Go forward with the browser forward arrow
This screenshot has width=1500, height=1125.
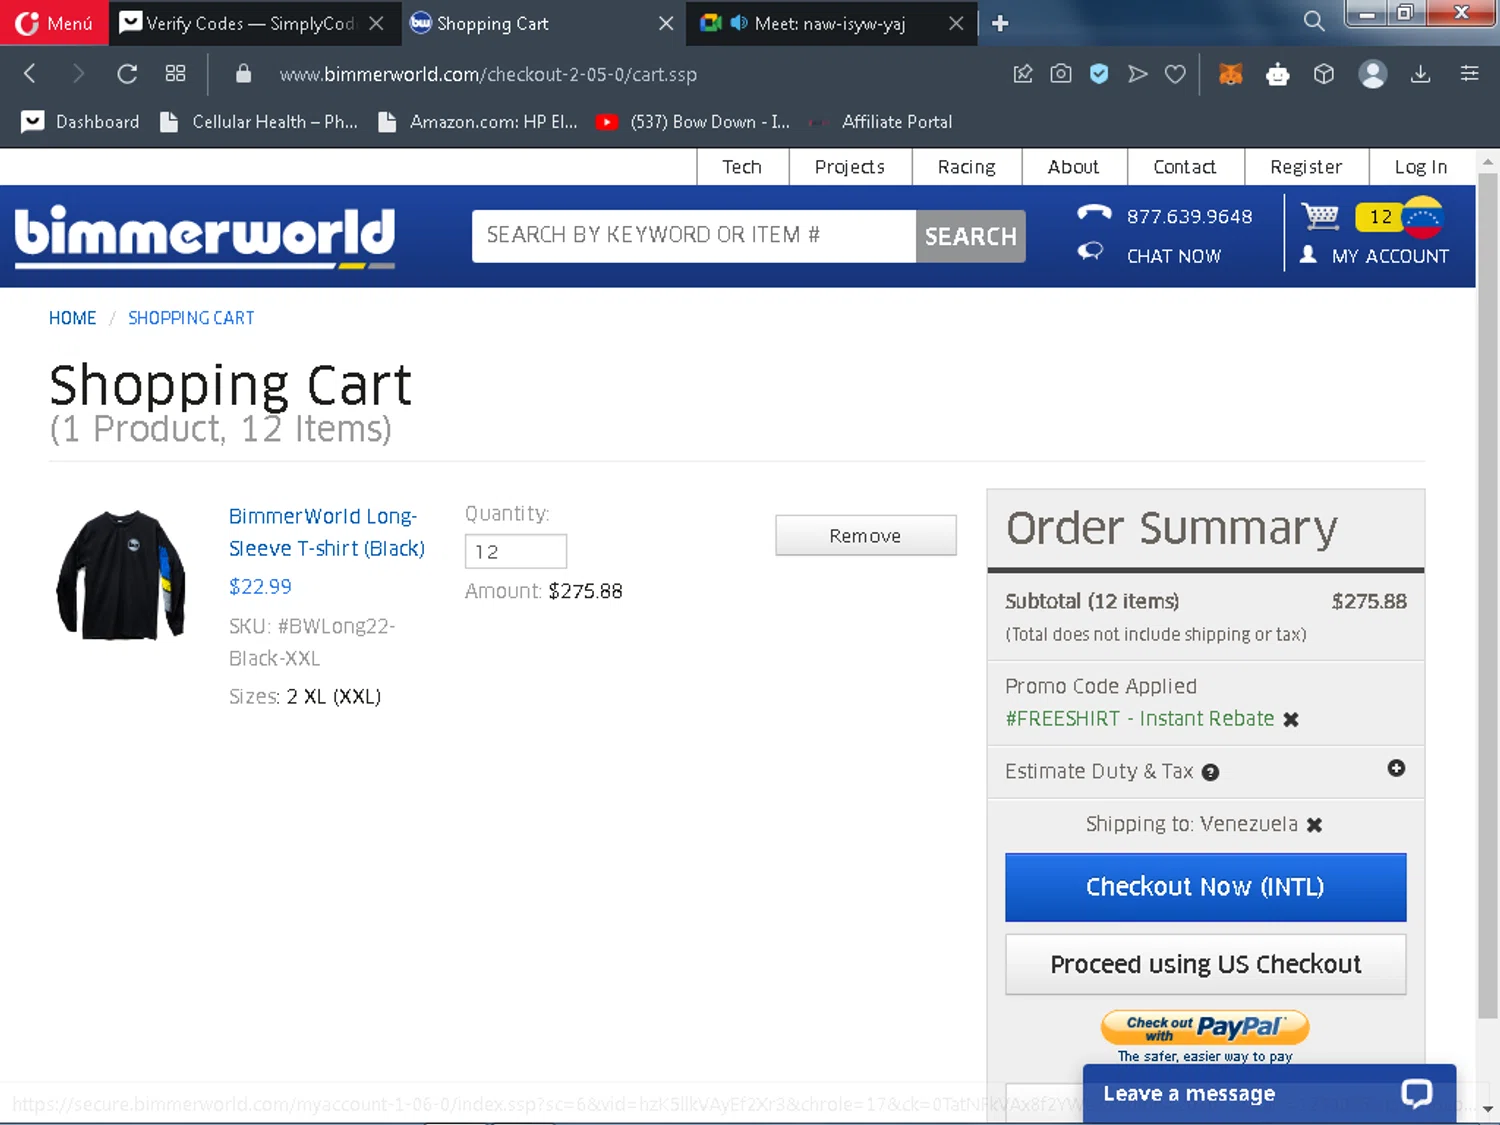pyautogui.click(x=78, y=73)
